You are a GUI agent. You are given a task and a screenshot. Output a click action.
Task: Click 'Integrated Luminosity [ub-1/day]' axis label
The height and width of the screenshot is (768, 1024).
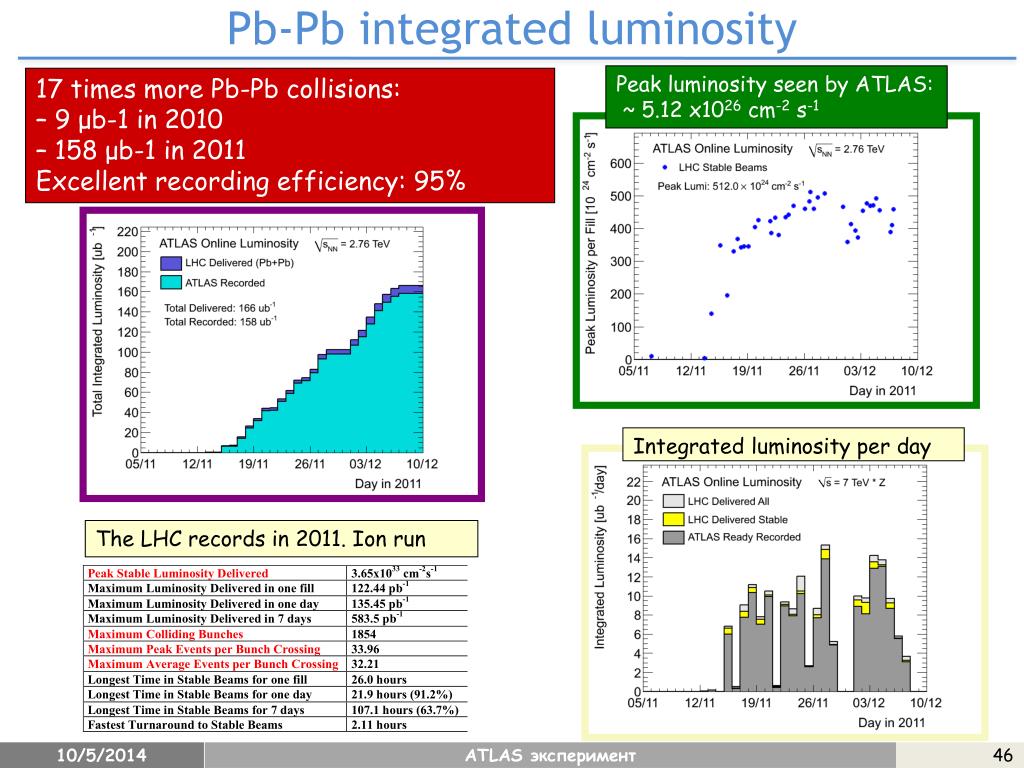coord(600,557)
